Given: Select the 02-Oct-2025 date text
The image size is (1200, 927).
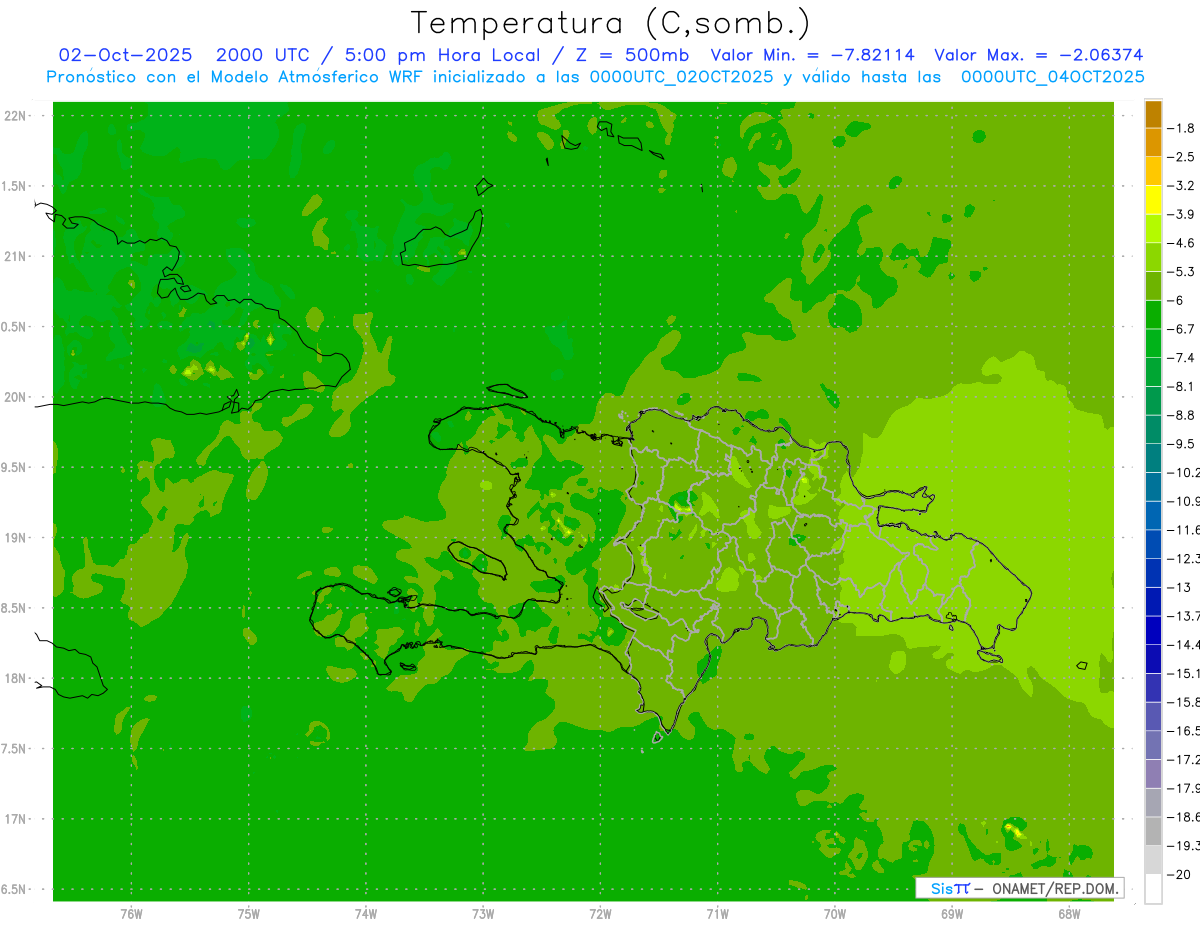Looking at the screenshot, I should (x=125, y=55).
